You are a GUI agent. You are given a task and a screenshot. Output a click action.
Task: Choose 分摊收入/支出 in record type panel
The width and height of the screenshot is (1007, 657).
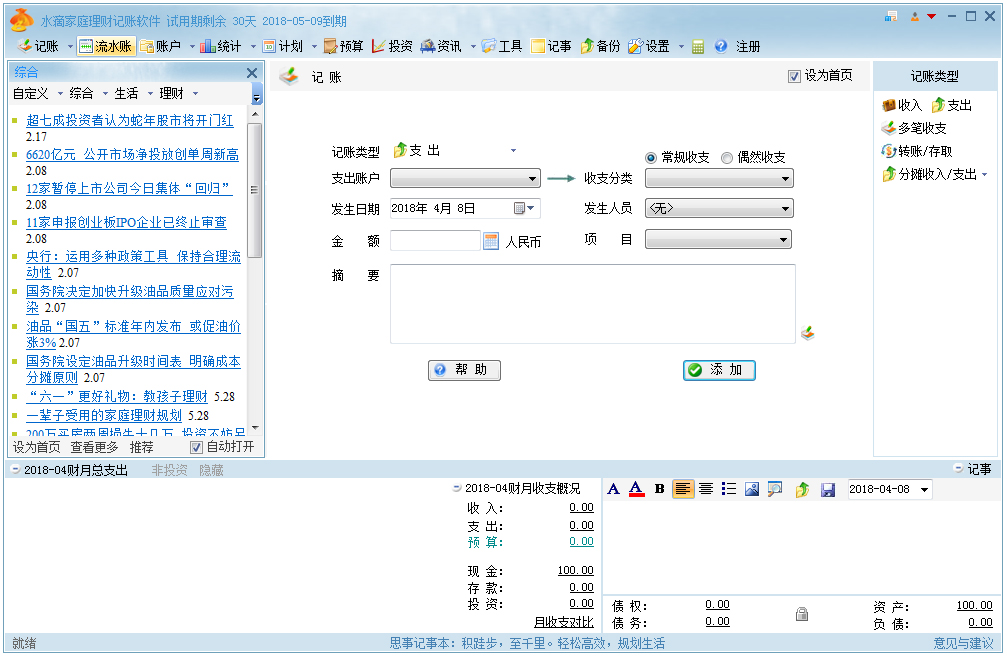[x=930, y=174]
